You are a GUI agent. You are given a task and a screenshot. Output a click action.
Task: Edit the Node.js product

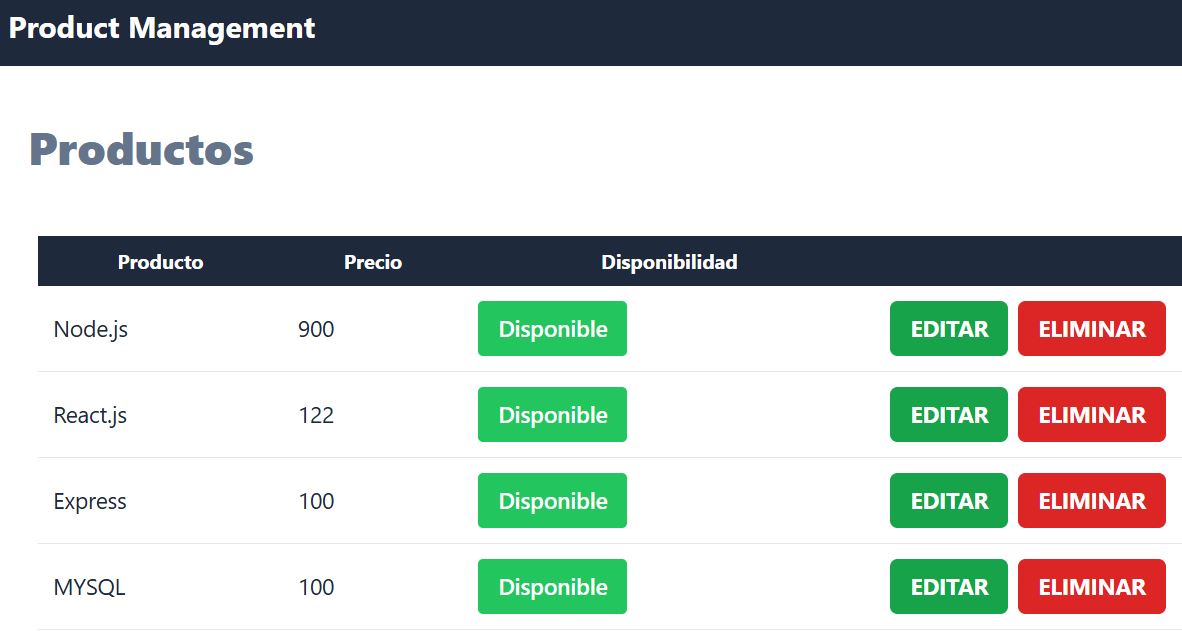pyautogui.click(x=948, y=329)
